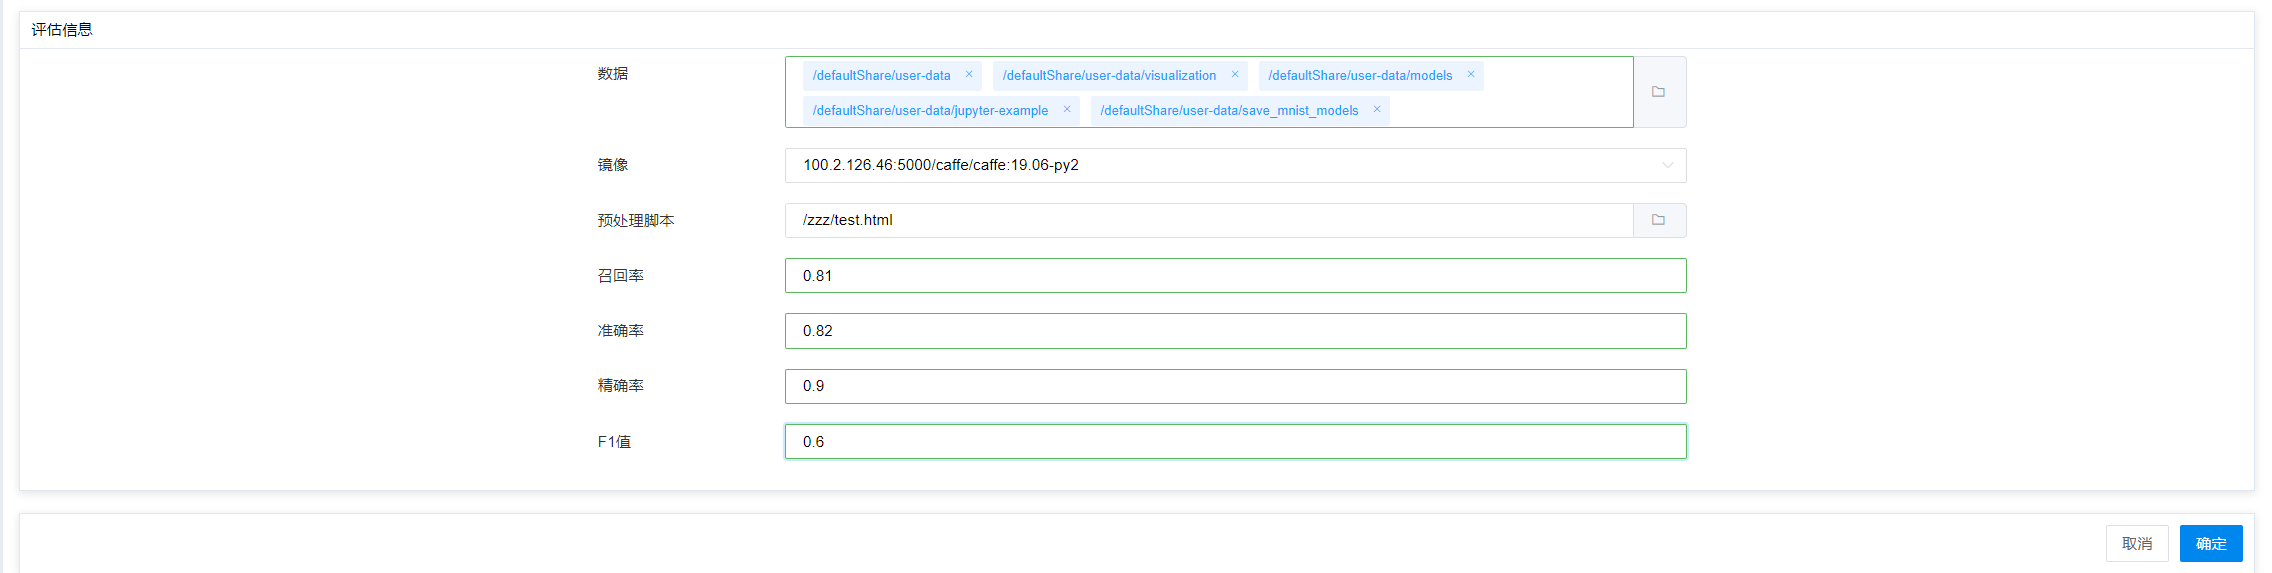Remove the jupyter-example path tag
2272x573 pixels.
(1066, 110)
